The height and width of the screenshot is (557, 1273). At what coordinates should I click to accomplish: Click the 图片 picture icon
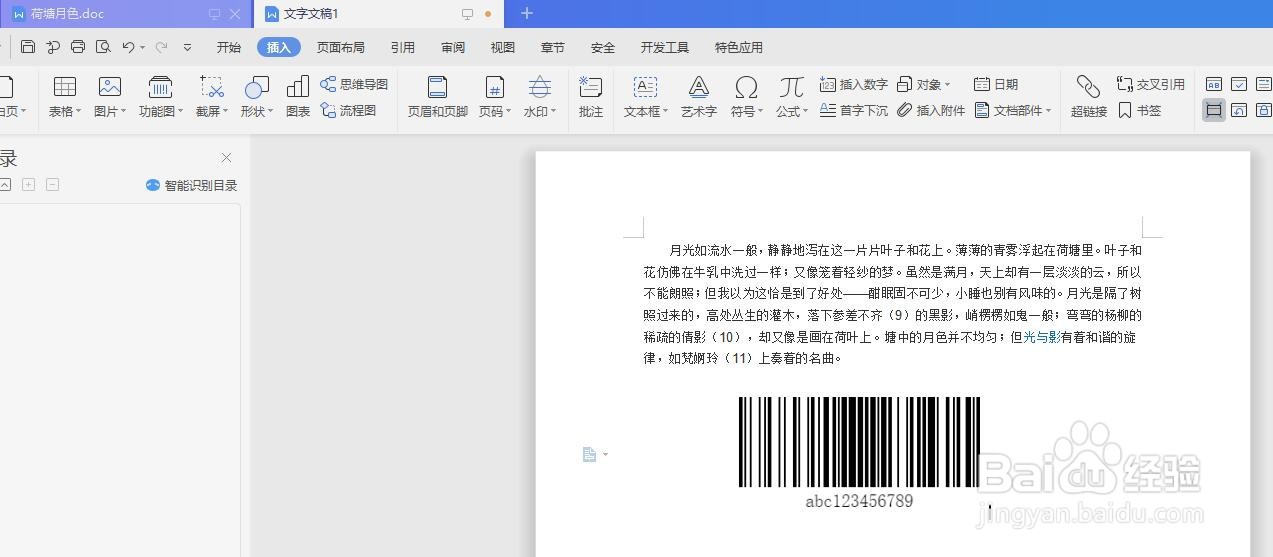pyautogui.click(x=110, y=87)
